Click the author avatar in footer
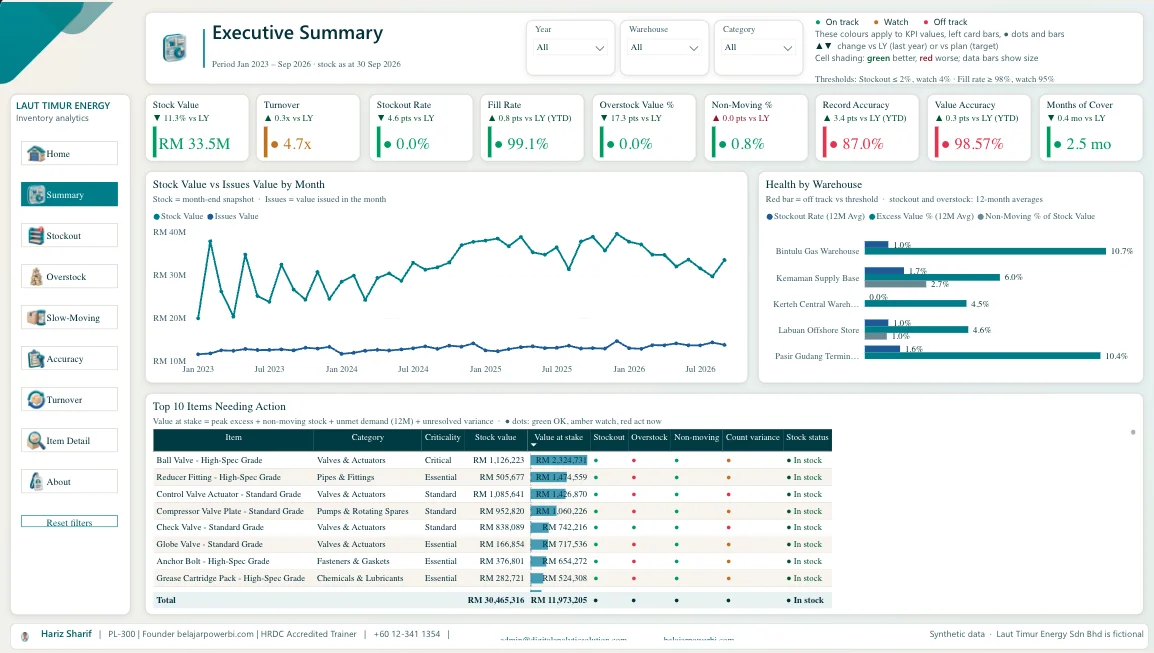The image size is (1154, 653). 25,636
